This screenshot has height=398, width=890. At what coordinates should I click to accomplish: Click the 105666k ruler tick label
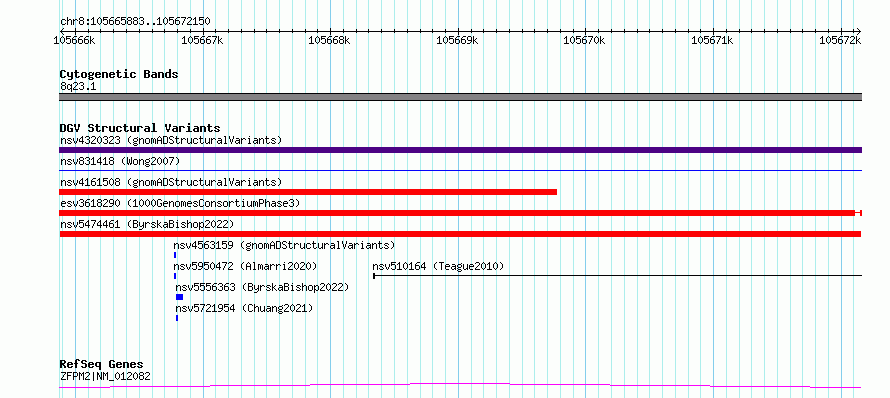(x=74, y=41)
